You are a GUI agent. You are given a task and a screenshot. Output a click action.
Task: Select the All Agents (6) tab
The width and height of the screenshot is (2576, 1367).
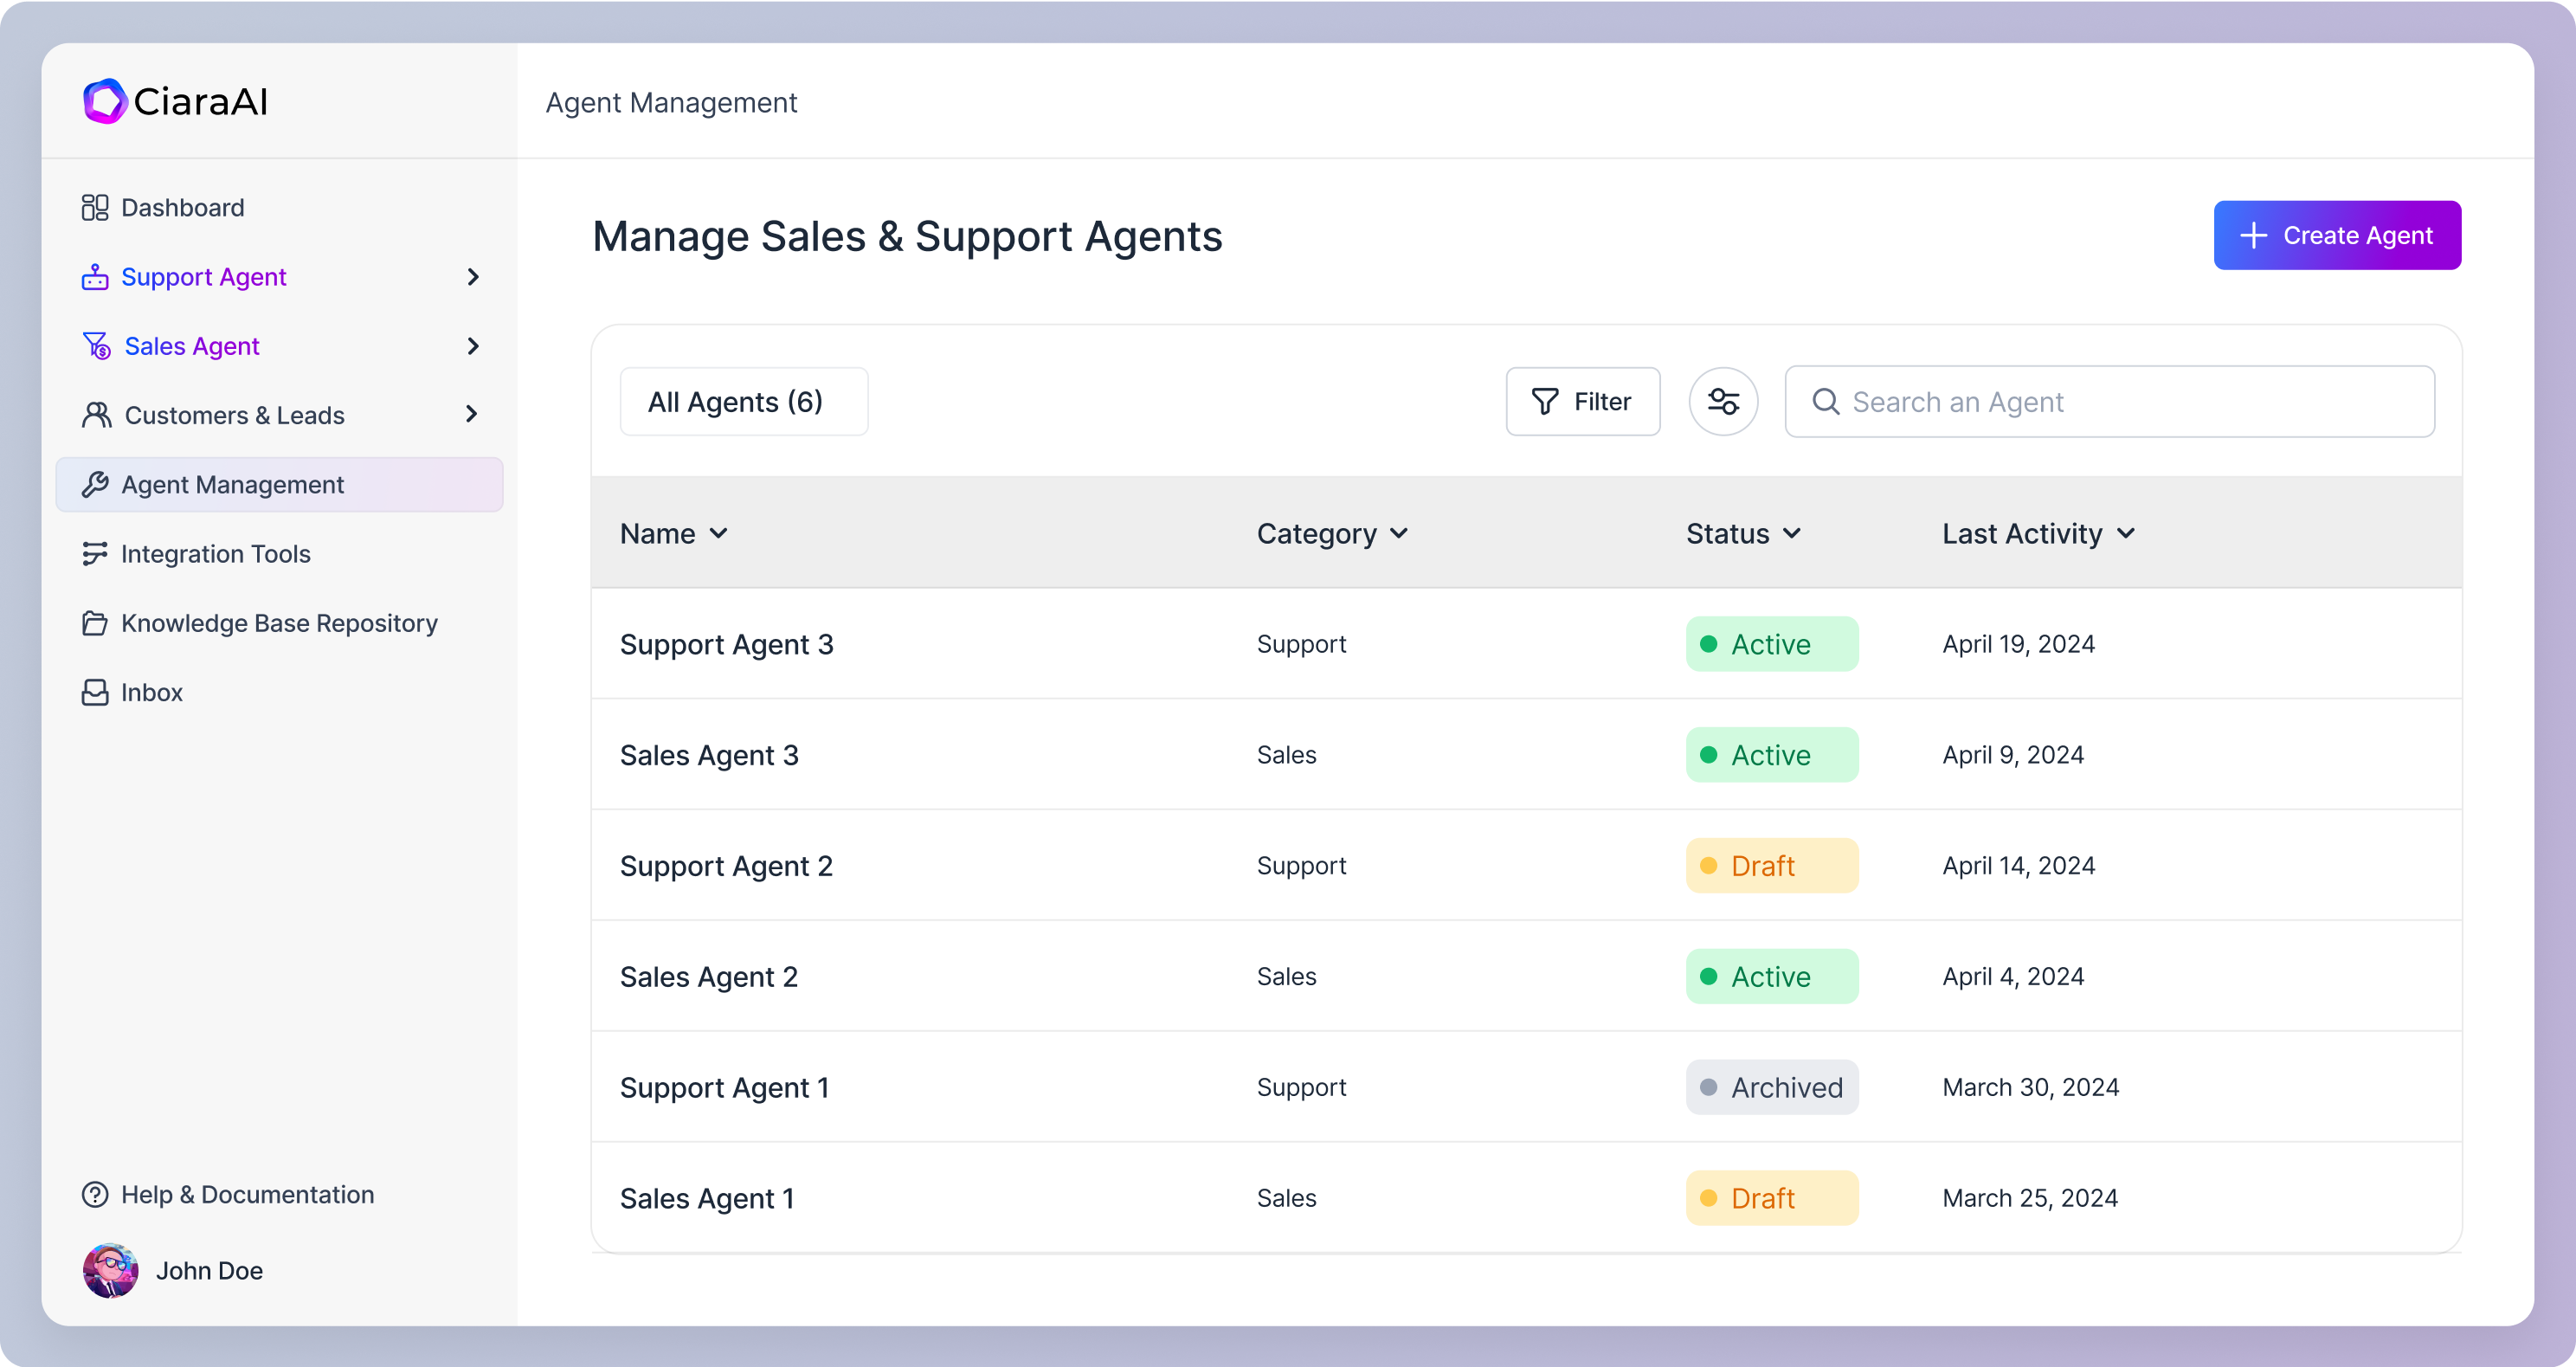click(743, 401)
